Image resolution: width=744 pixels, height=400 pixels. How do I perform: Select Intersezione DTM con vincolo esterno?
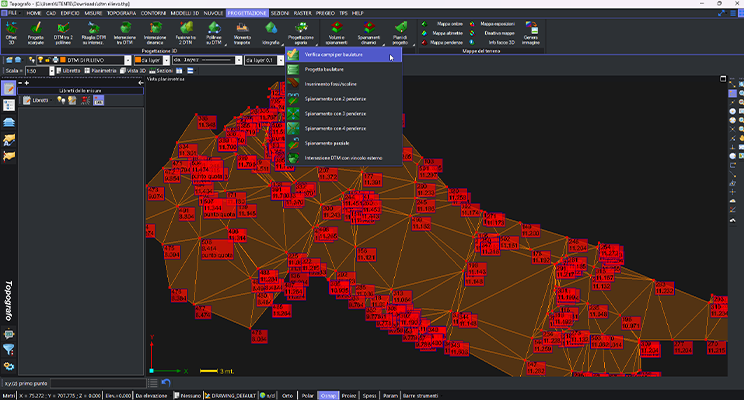tap(344, 158)
